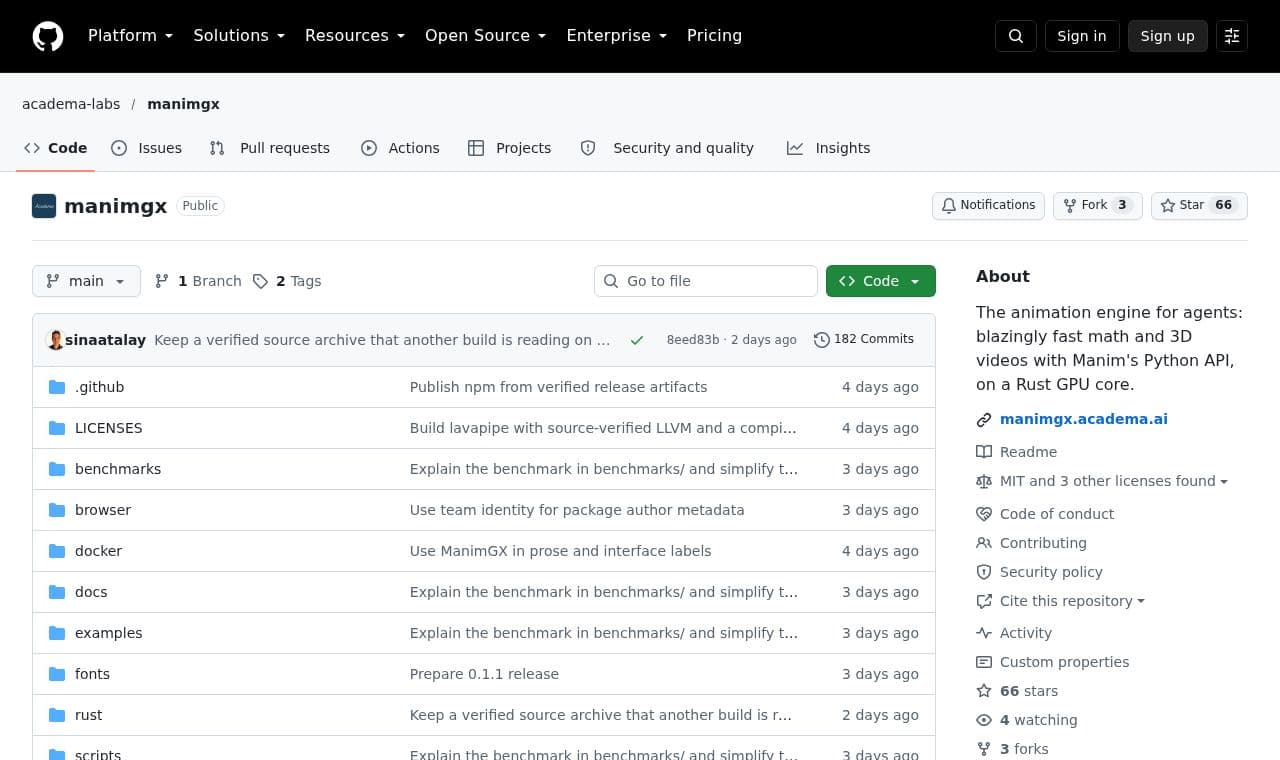Open the green Code dropdown
This screenshot has width=1280, height=760.
(881, 281)
